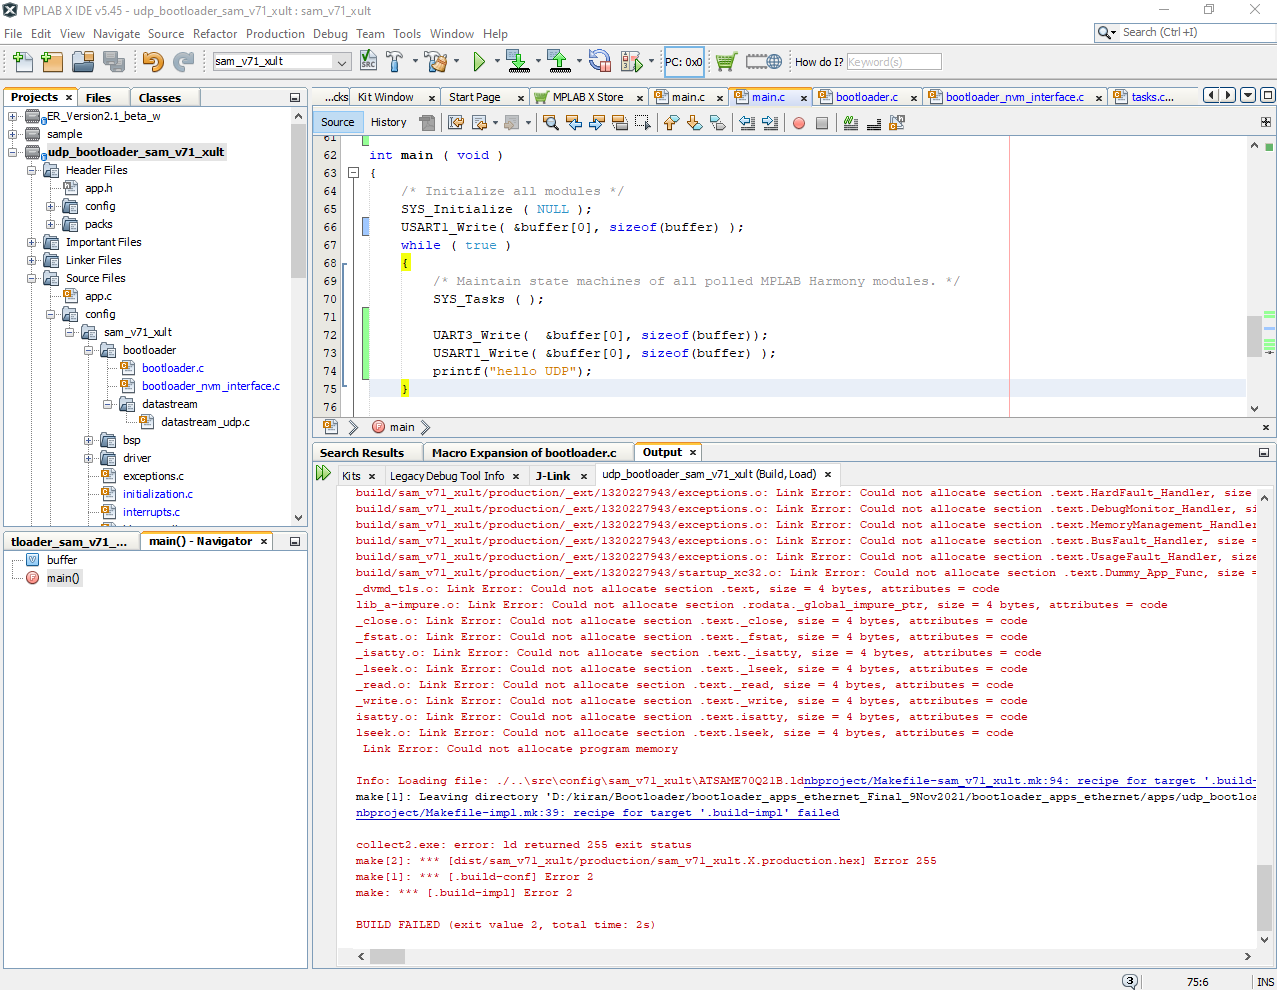Collapse the main function code fold
The width and height of the screenshot is (1277, 990).
pyautogui.click(x=355, y=172)
